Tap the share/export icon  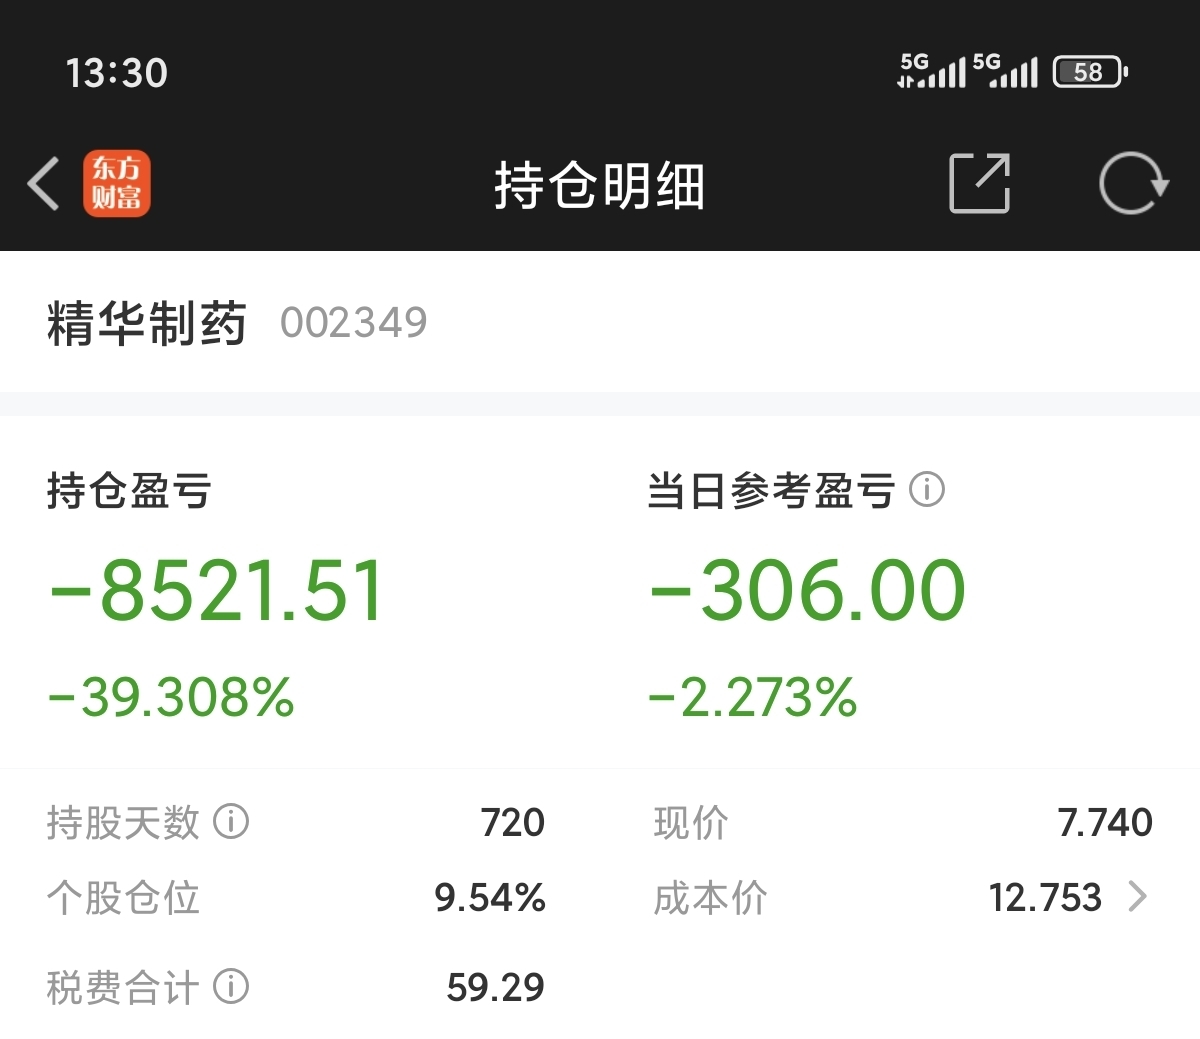[979, 184]
